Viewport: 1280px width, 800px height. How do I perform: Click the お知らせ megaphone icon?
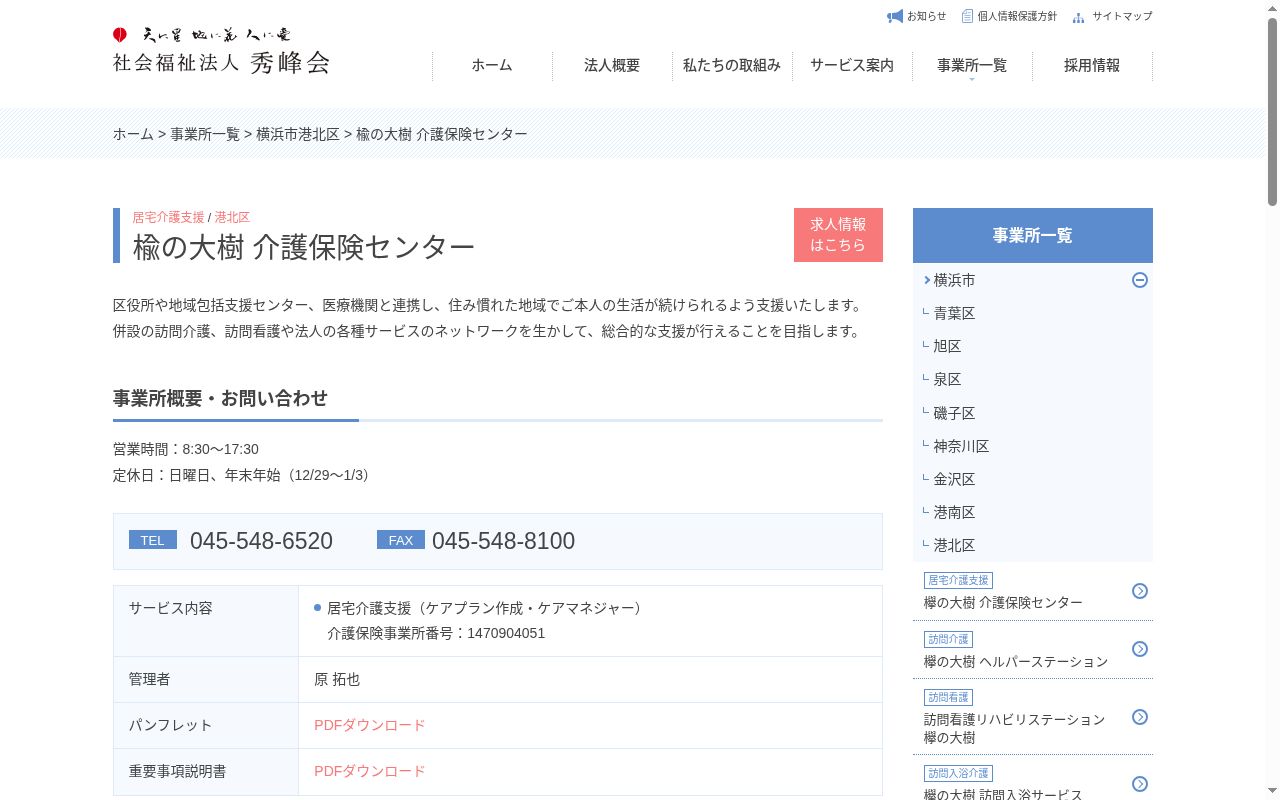click(895, 16)
